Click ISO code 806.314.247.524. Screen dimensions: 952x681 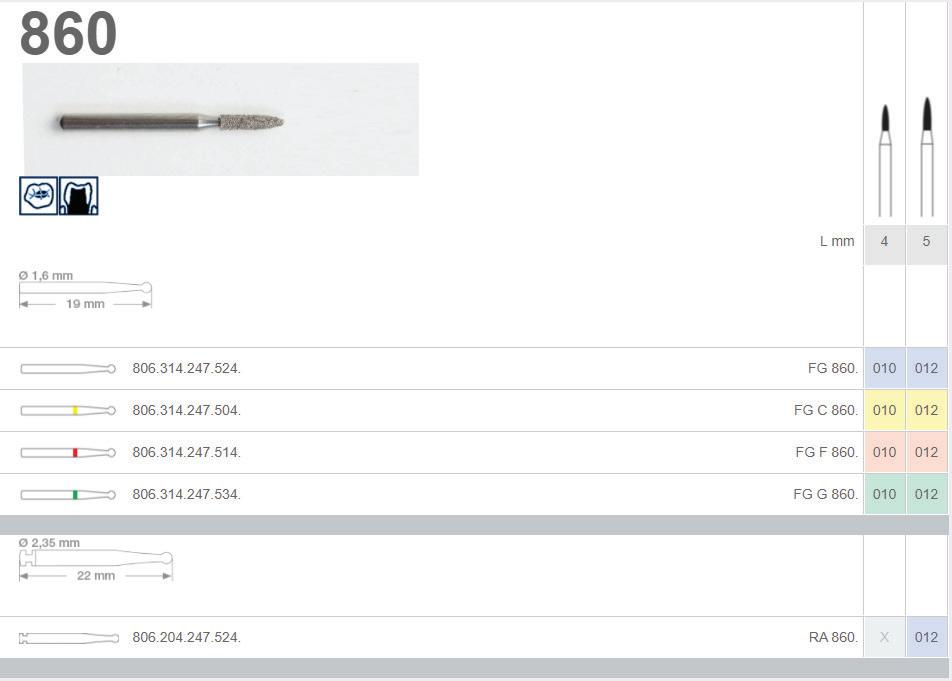pyautogui.click(x=186, y=368)
